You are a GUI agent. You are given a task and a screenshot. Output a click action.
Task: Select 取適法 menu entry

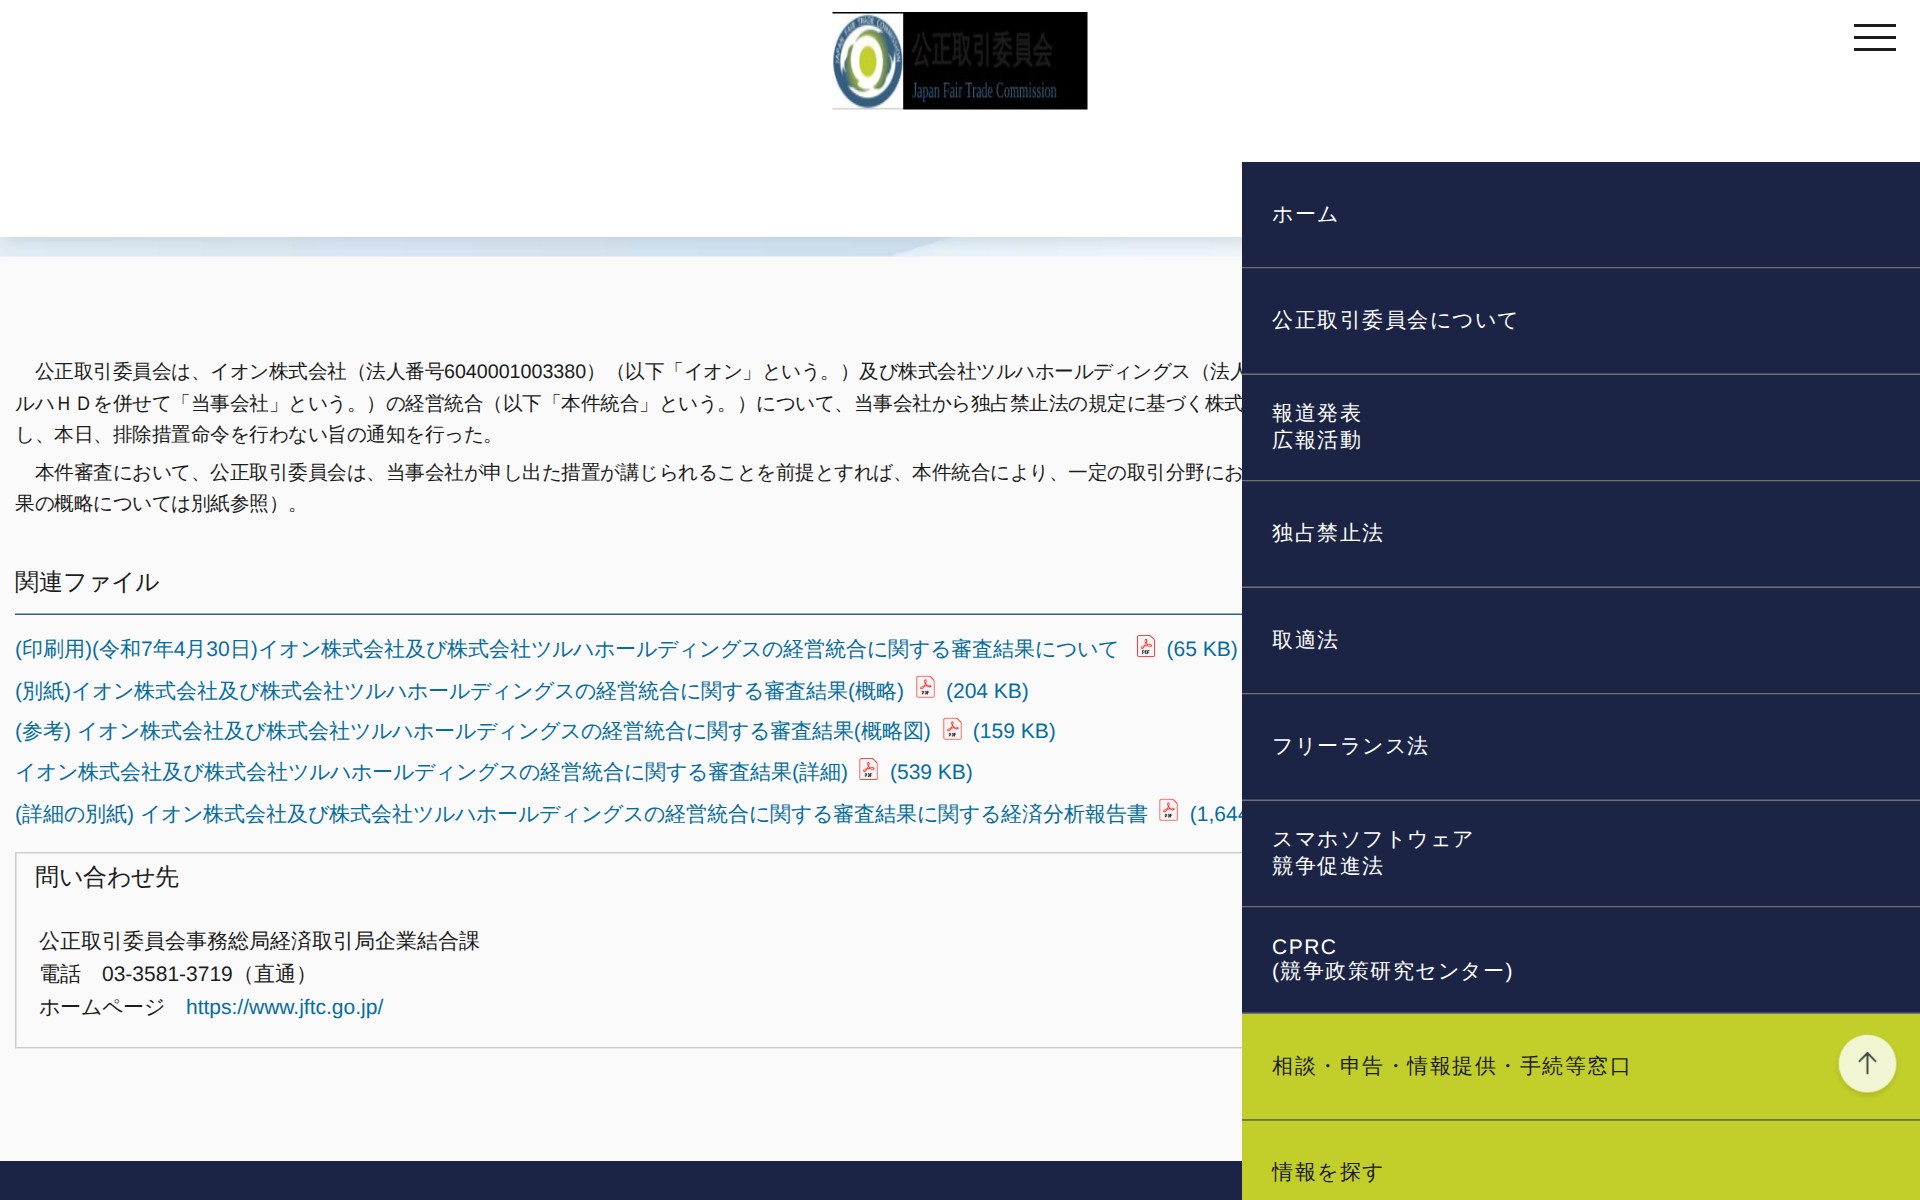(x=1304, y=641)
